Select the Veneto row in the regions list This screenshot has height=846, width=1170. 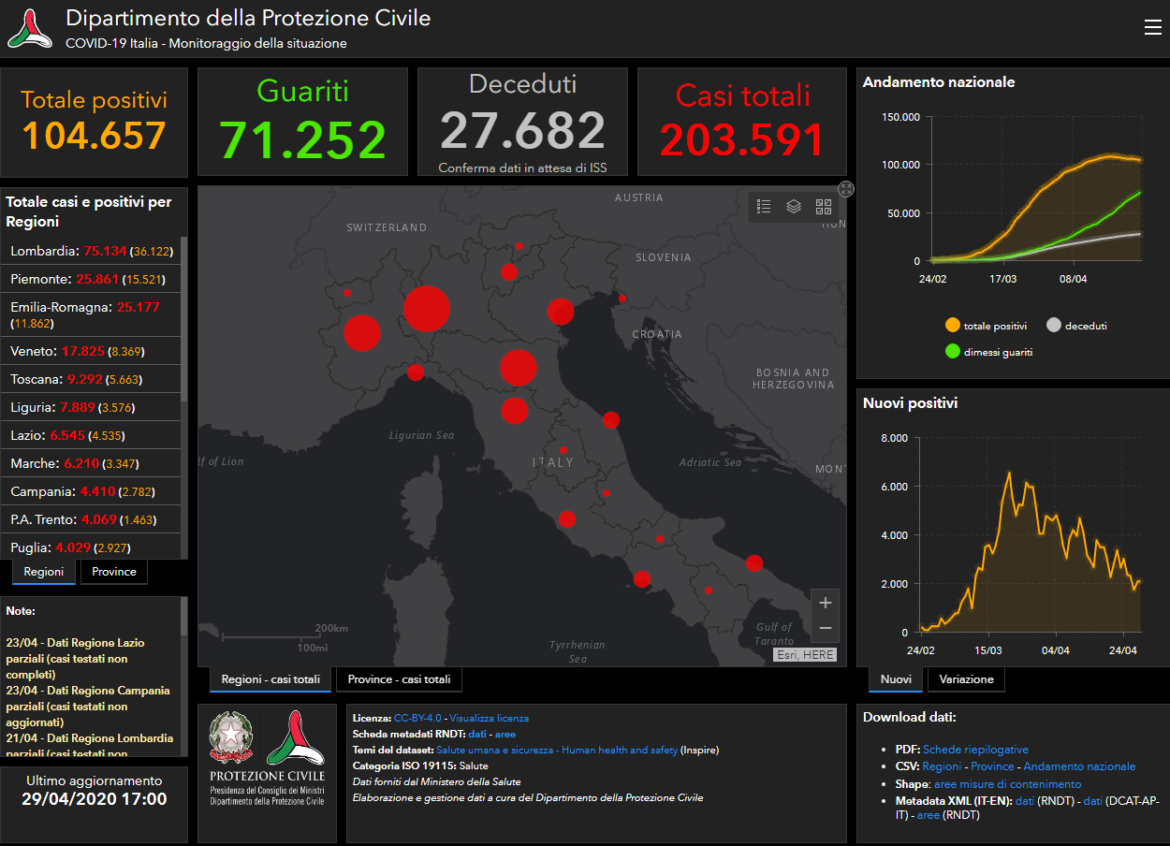(91, 351)
